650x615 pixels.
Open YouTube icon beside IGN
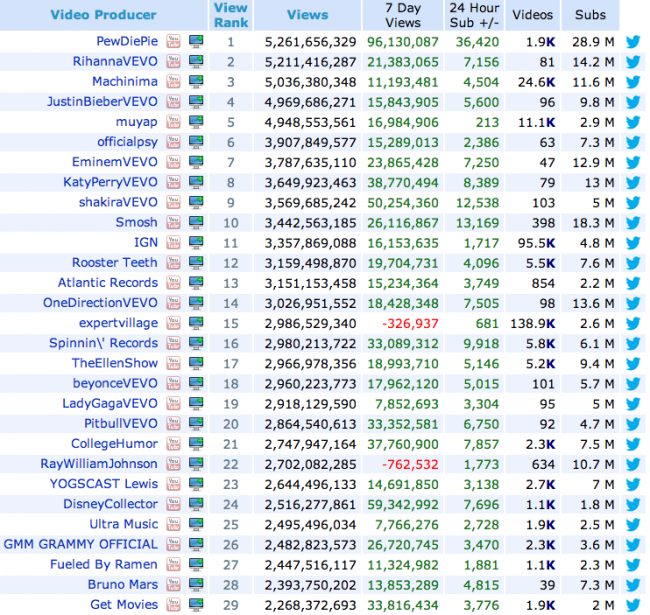173,242
